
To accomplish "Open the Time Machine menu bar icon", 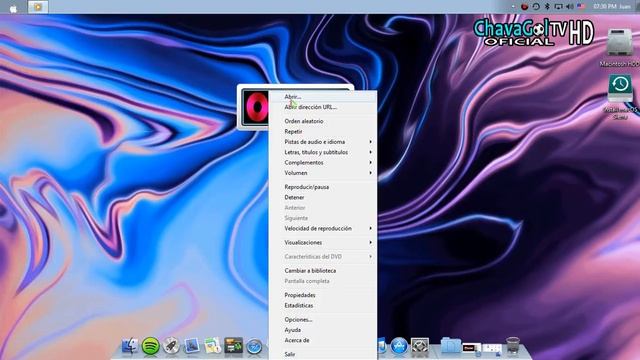I will [x=536, y=7].
